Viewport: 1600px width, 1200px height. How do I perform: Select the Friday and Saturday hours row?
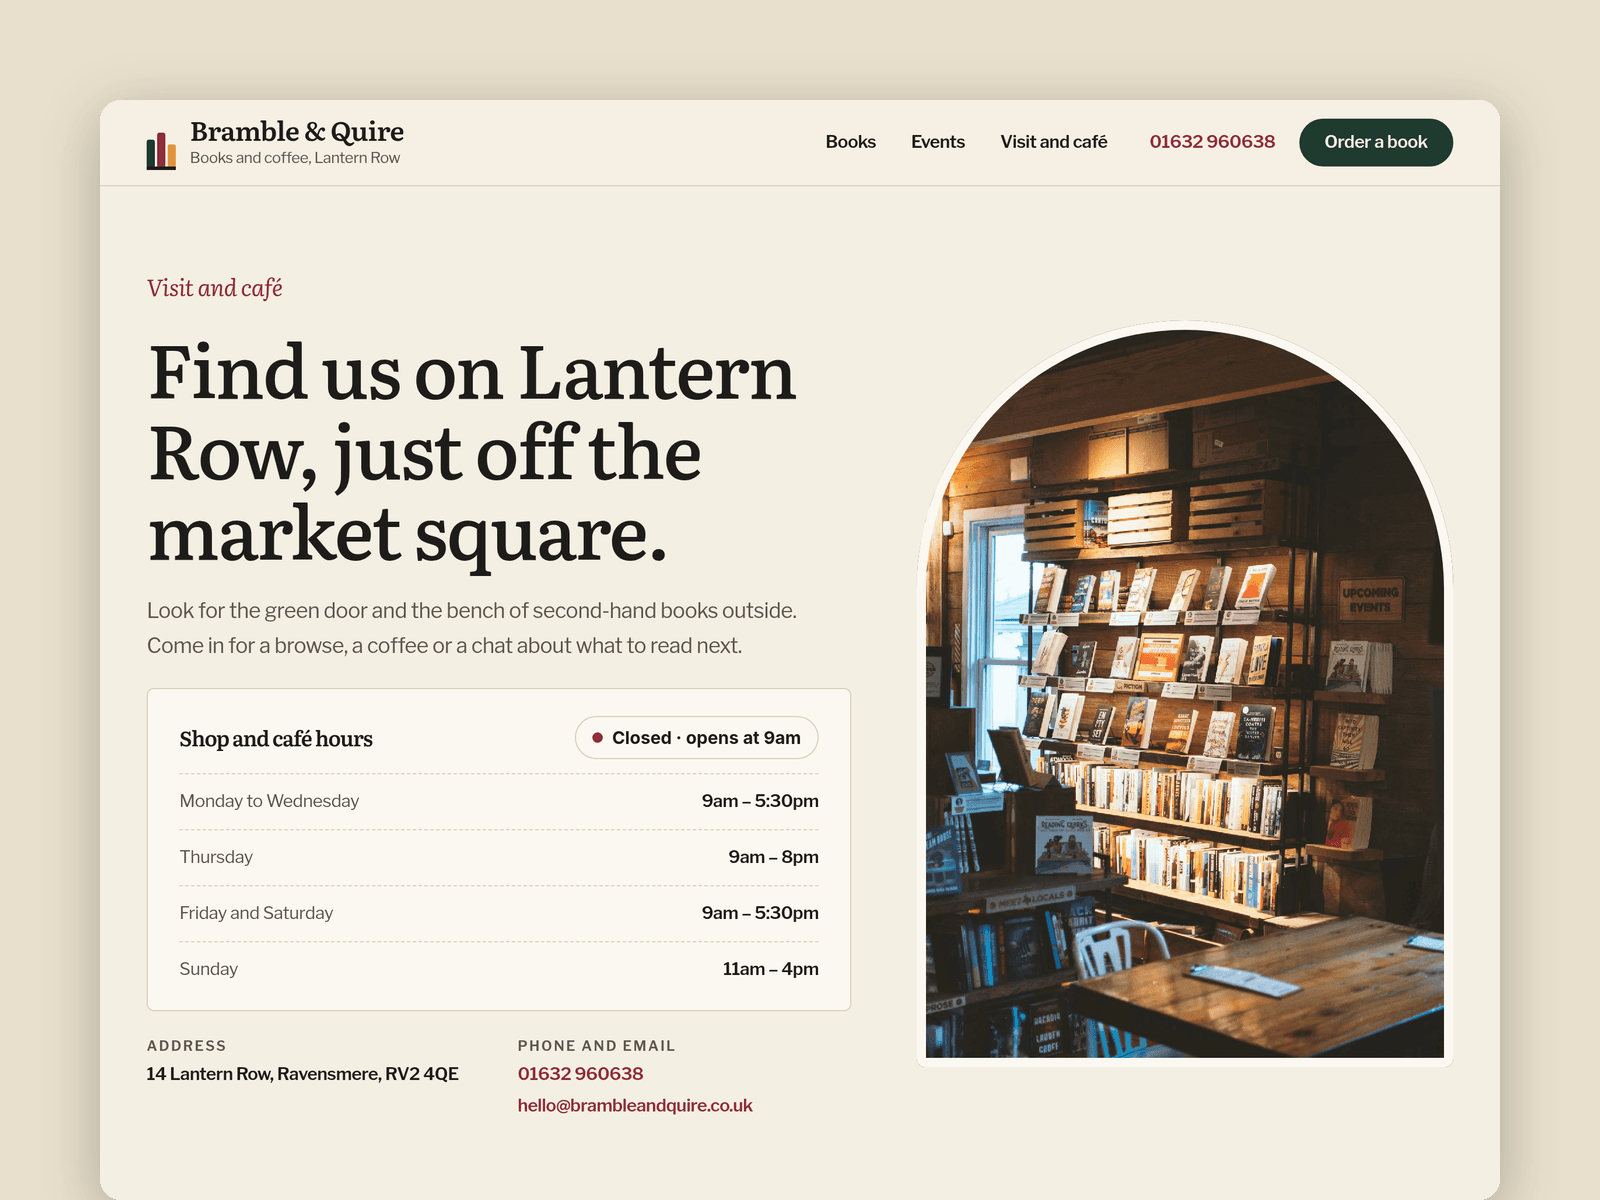pos(499,913)
